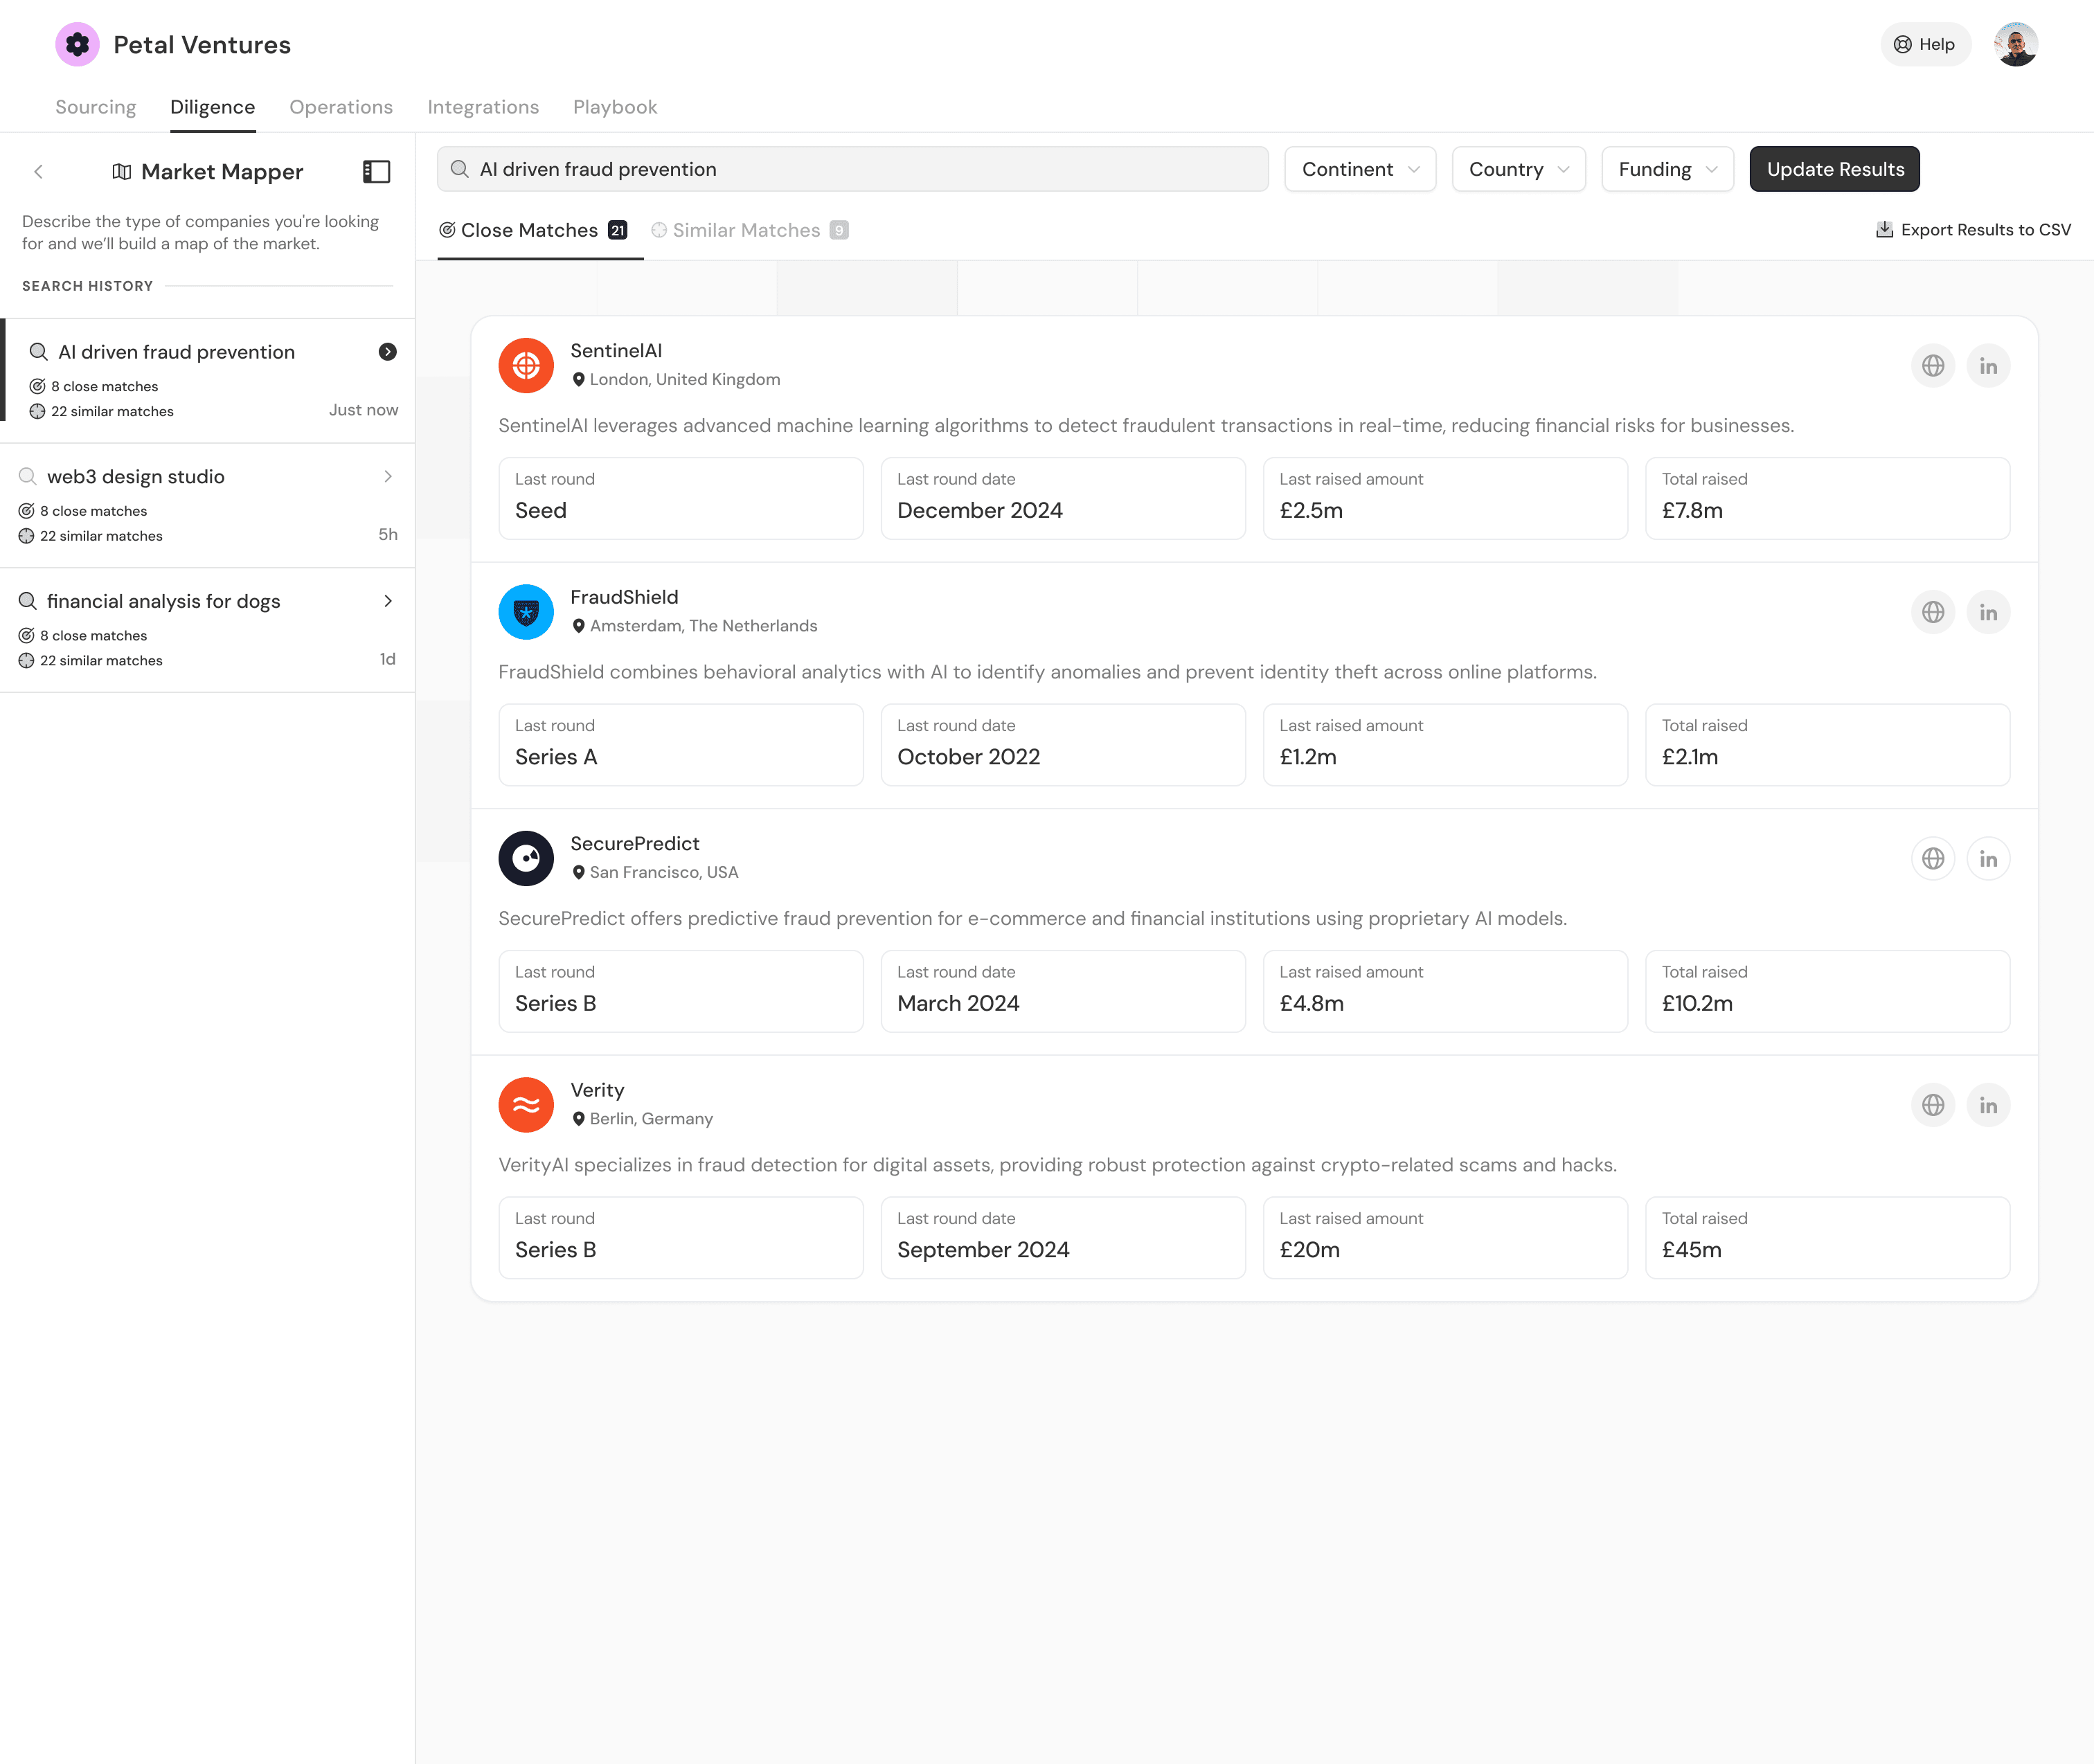Open the user profile avatar

click(x=2015, y=45)
